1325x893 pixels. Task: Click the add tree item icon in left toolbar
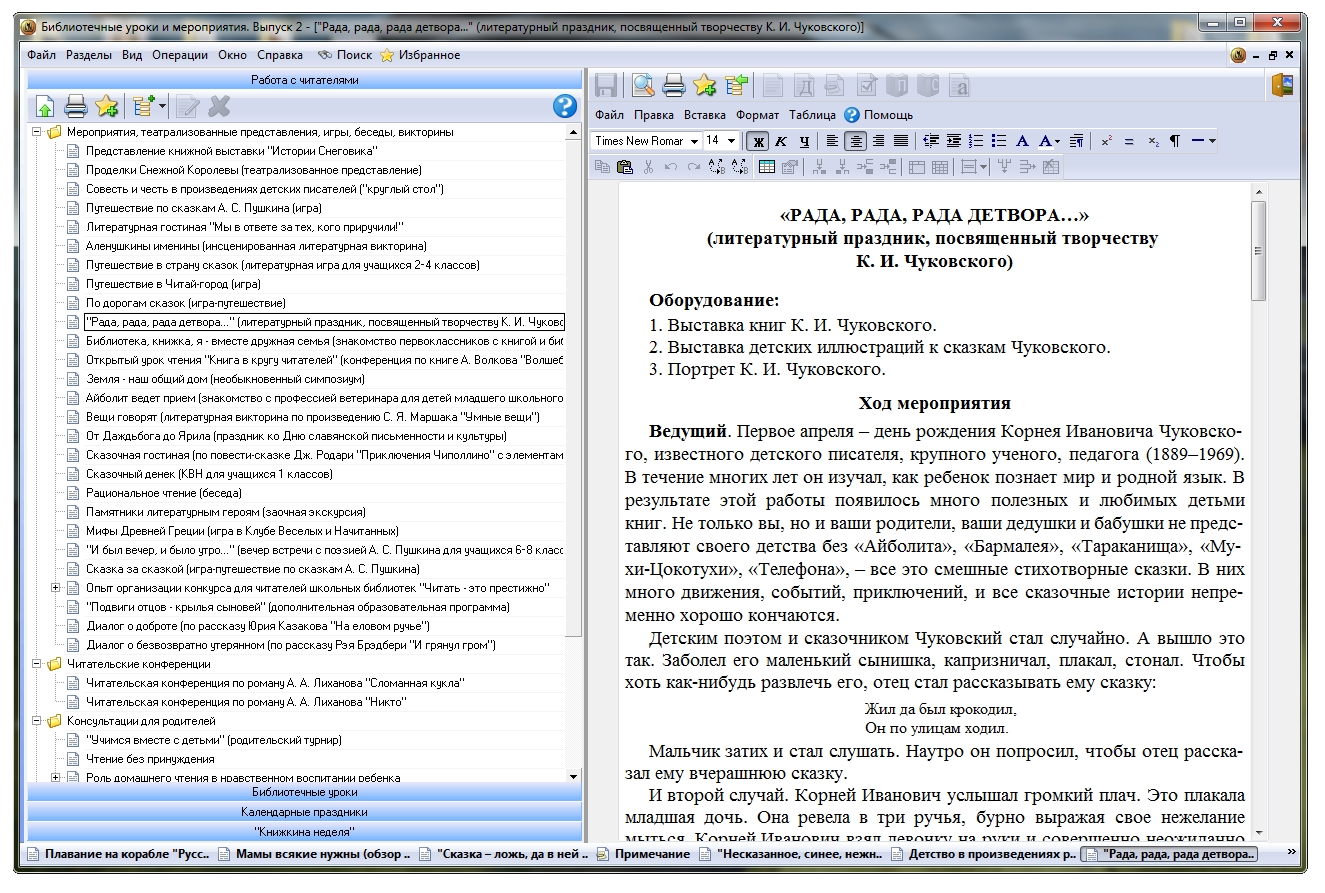click(143, 106)
